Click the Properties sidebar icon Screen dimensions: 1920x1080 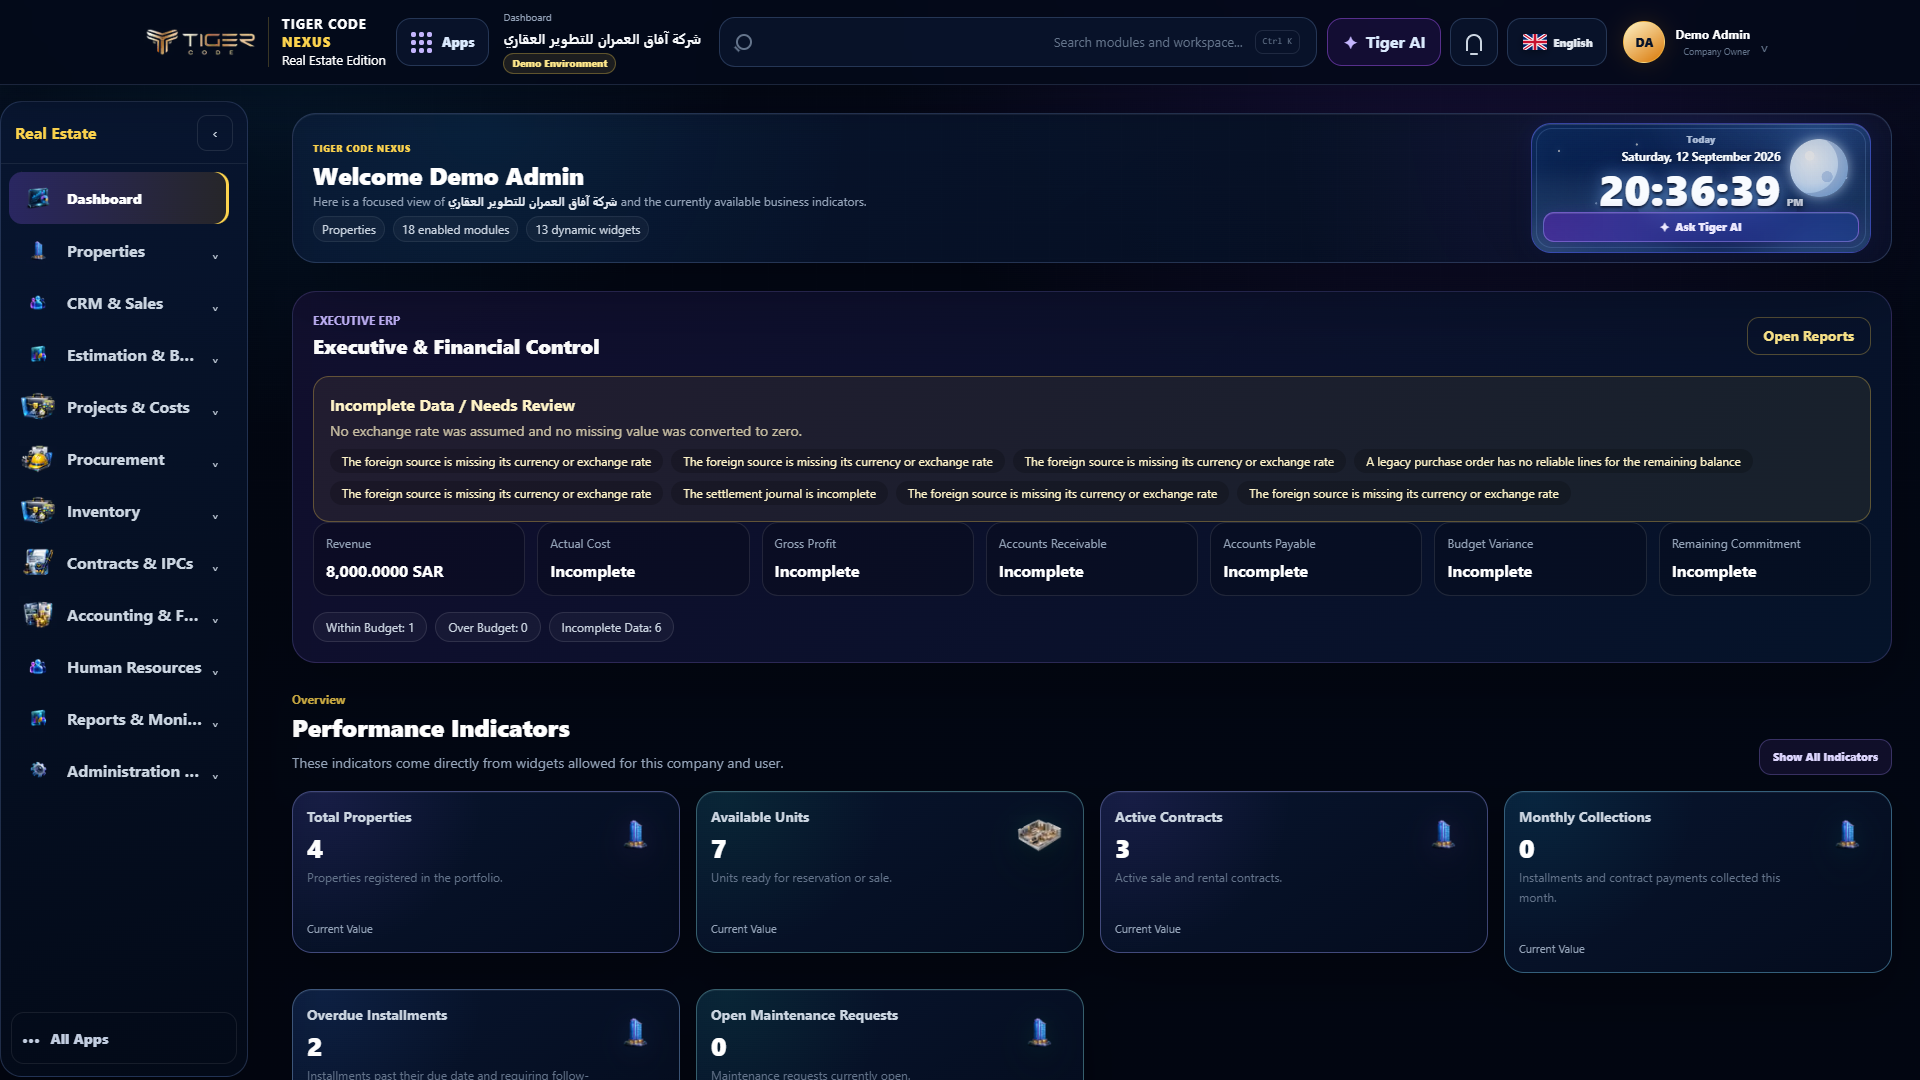click(38, 251)
